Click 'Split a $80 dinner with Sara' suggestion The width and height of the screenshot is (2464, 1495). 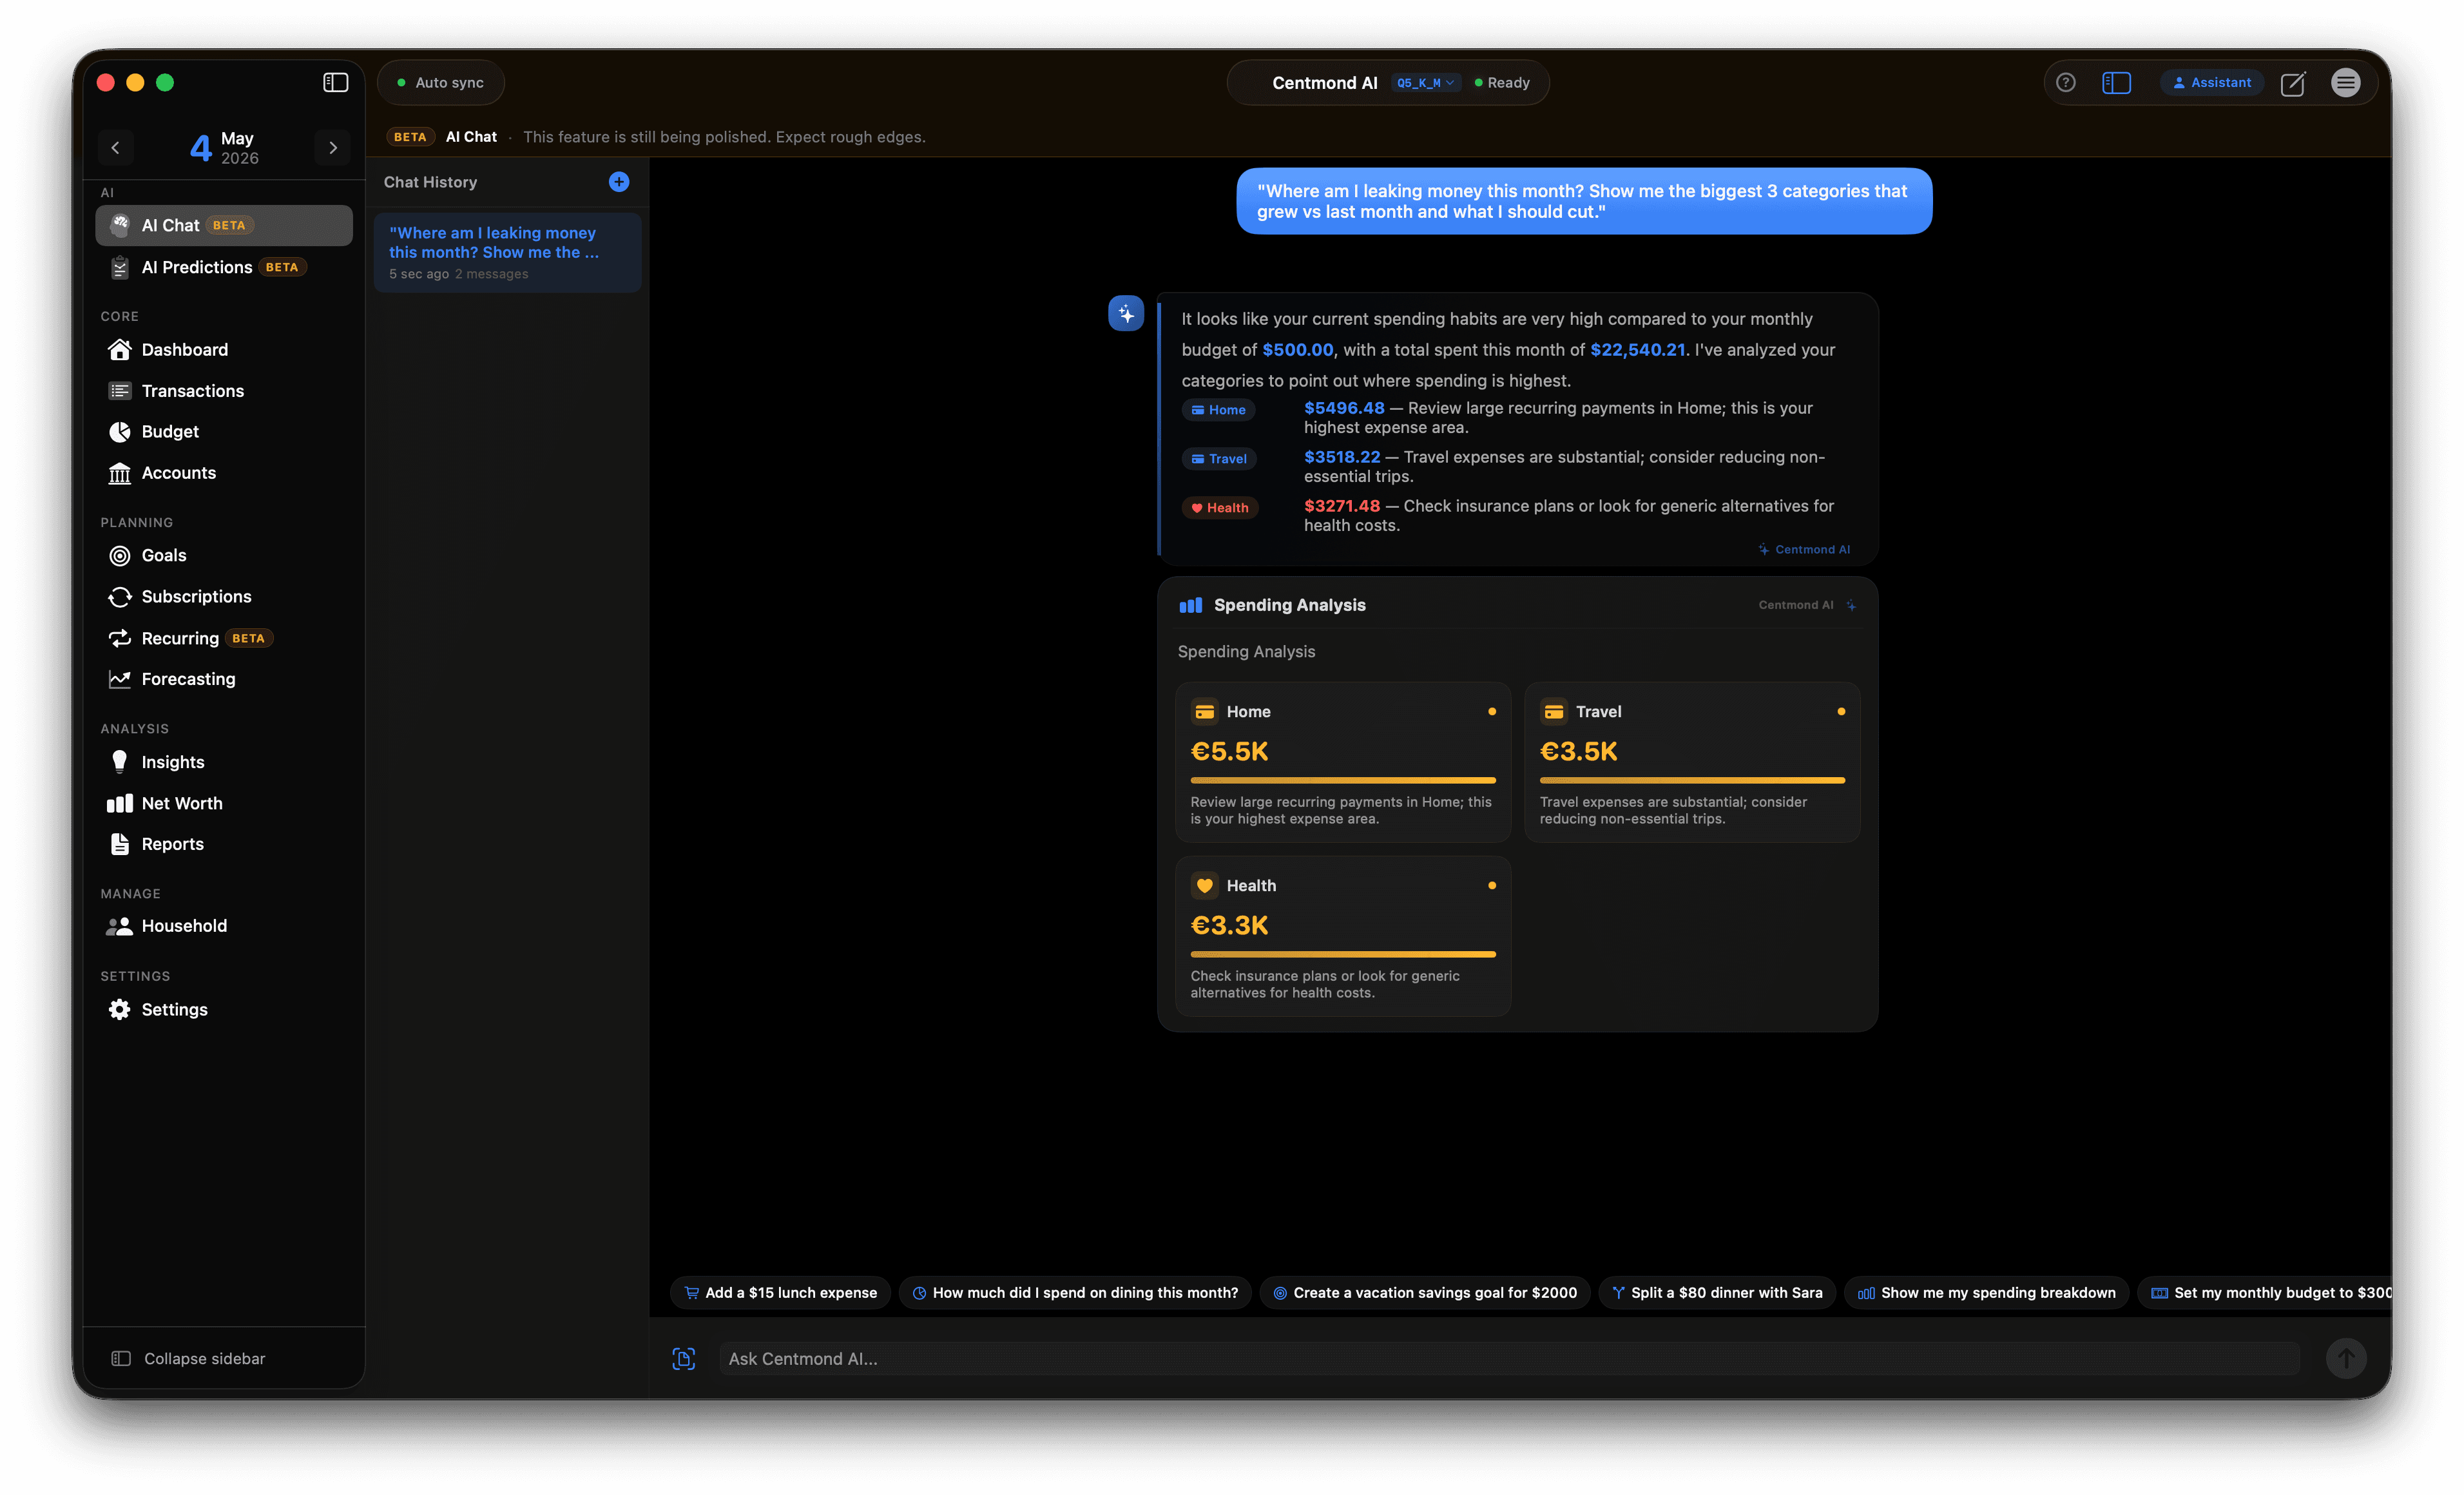click(1717, 1292)
